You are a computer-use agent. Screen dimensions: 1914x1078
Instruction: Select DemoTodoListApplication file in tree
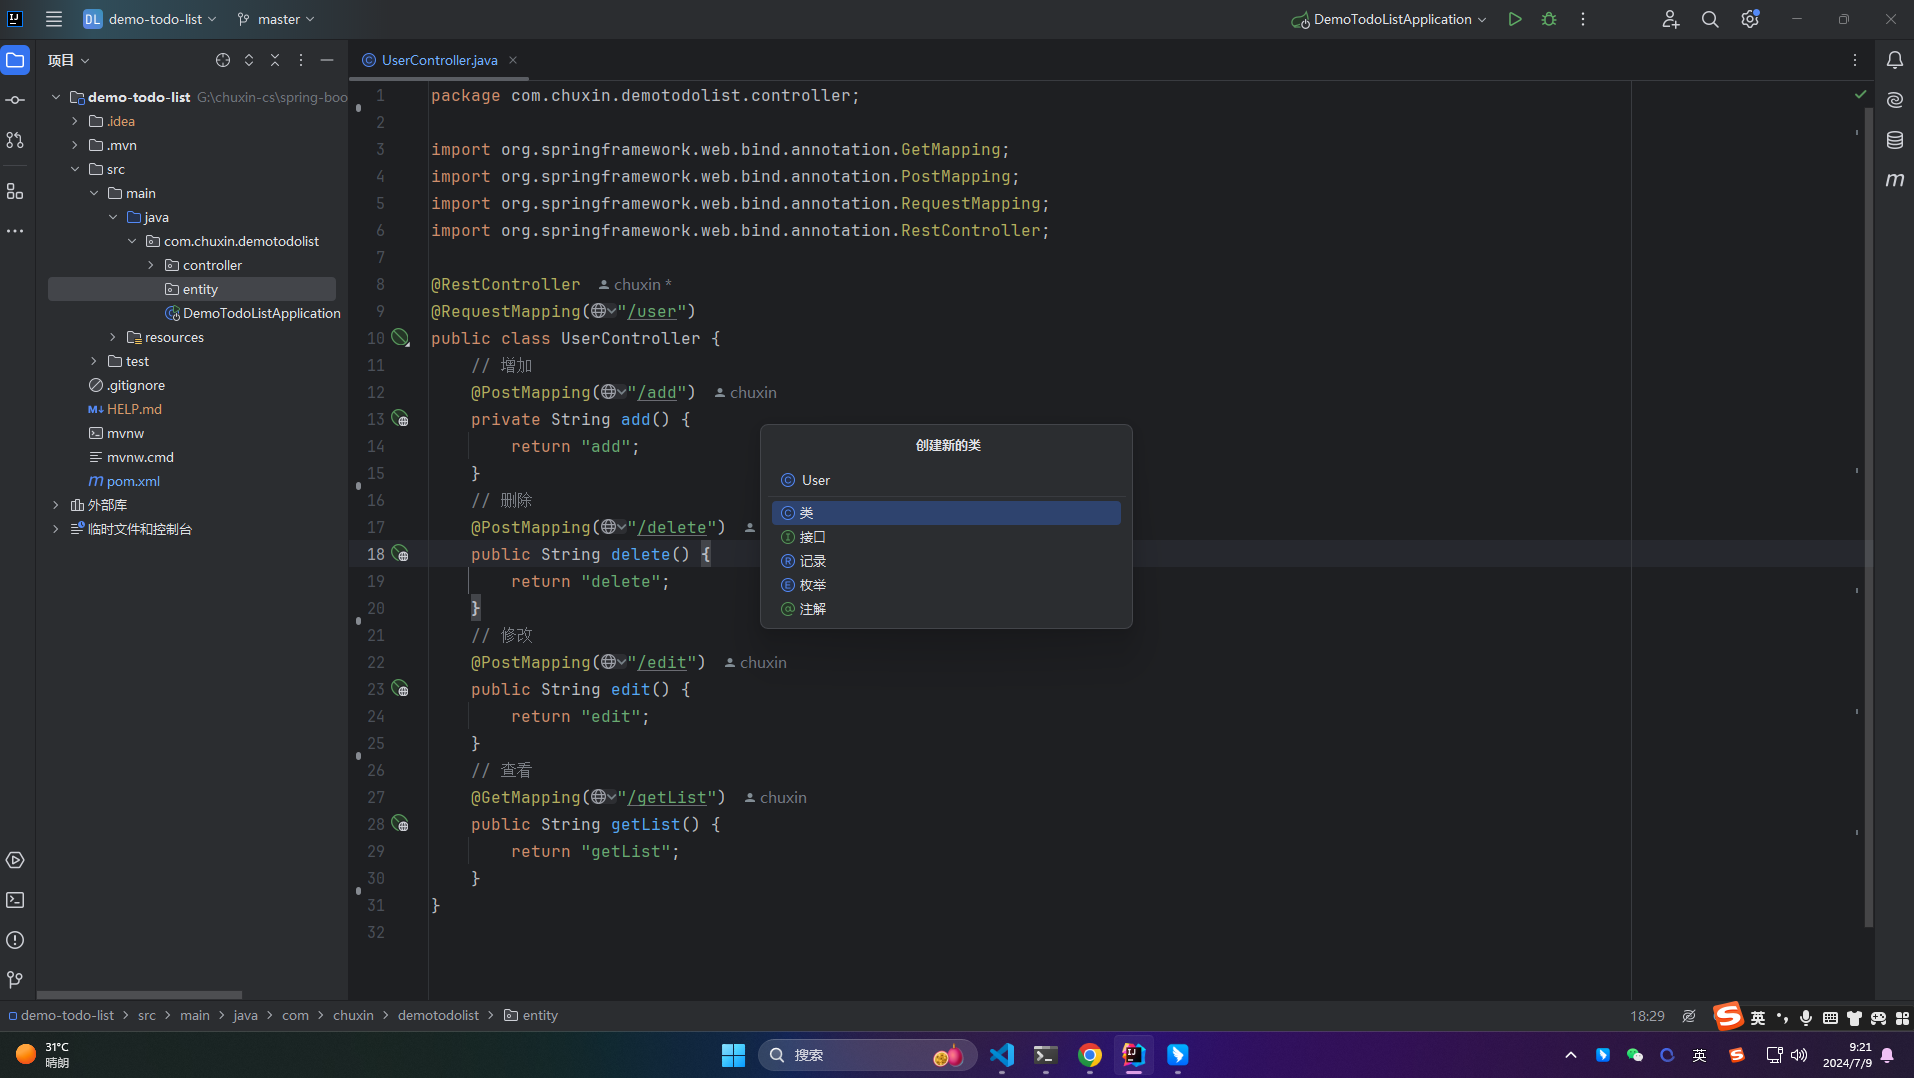[261, 313]
